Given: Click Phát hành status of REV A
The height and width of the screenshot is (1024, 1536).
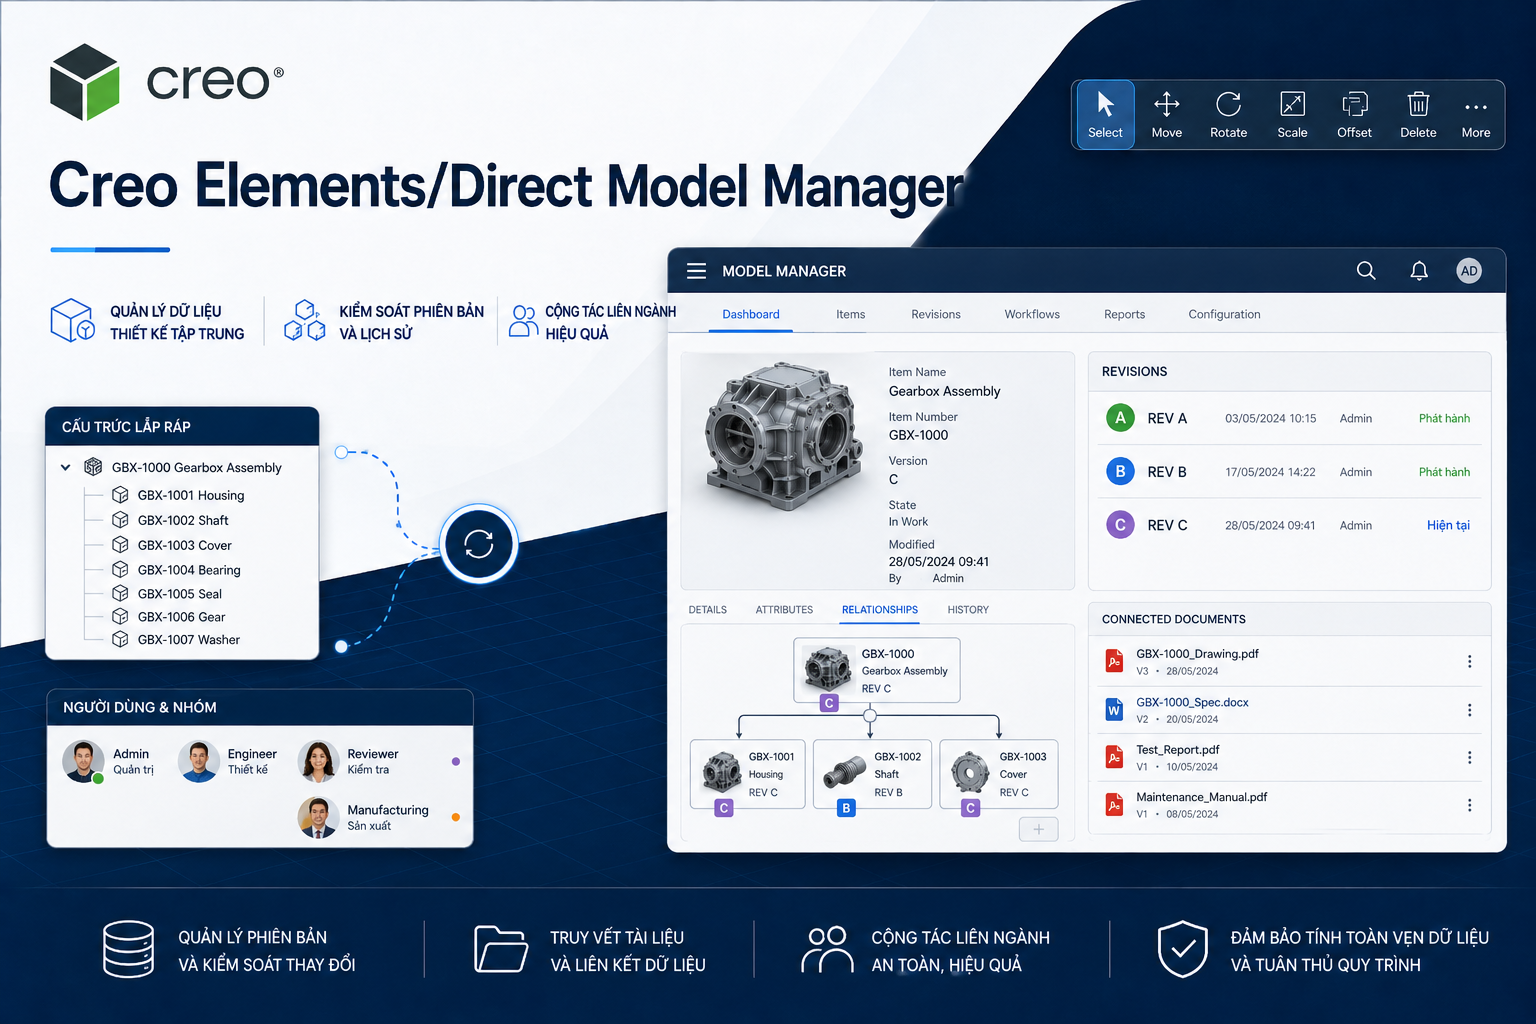Looking at the screenshot, I should click(1444, 418).
